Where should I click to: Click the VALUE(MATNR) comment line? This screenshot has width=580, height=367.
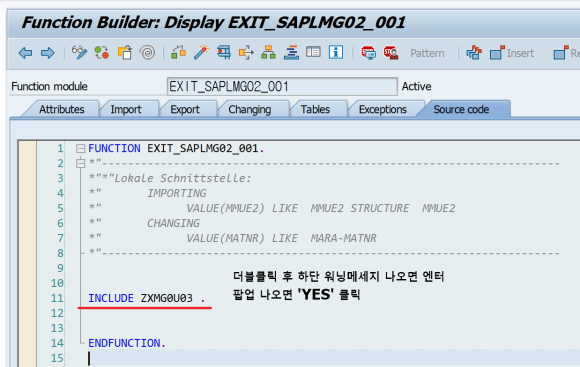tap(281, 238)
